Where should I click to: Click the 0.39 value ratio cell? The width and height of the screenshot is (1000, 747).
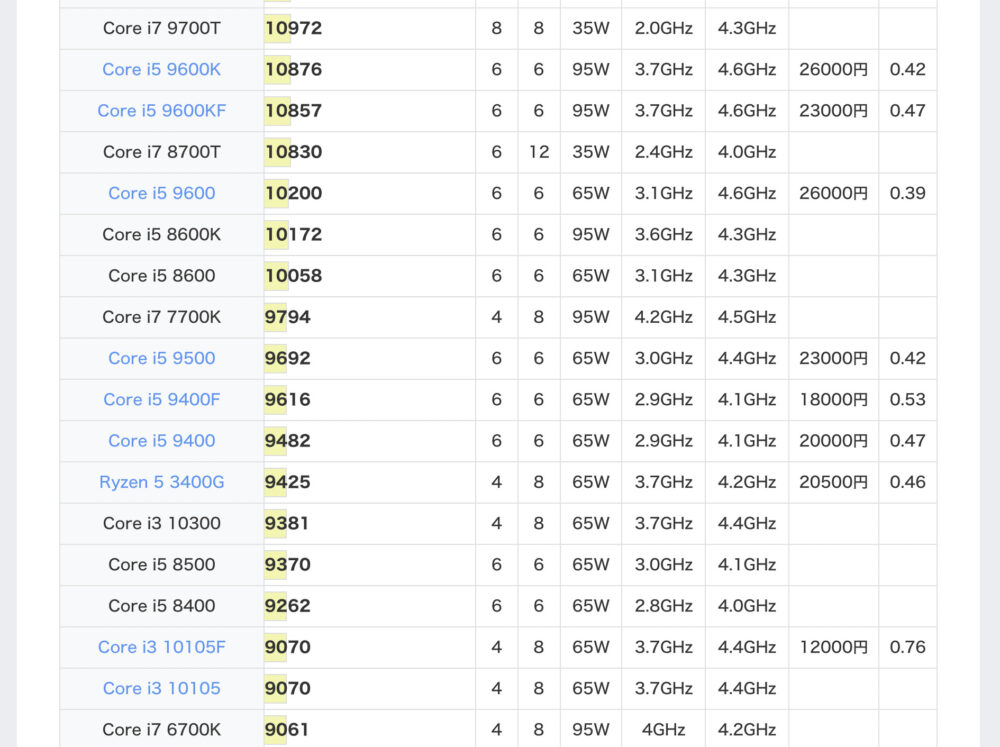908,193
